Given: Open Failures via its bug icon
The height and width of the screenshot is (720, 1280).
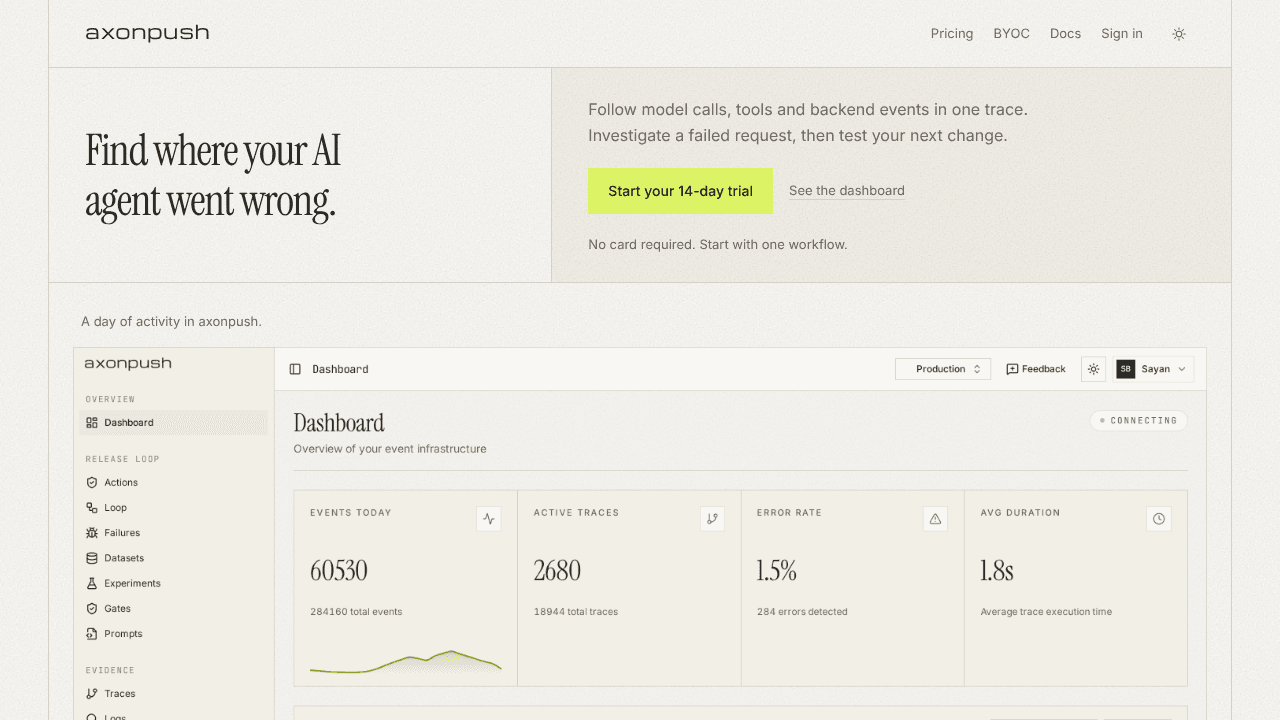Looking at the screenshot, I should pyautogui.click(x=92, y=533).
